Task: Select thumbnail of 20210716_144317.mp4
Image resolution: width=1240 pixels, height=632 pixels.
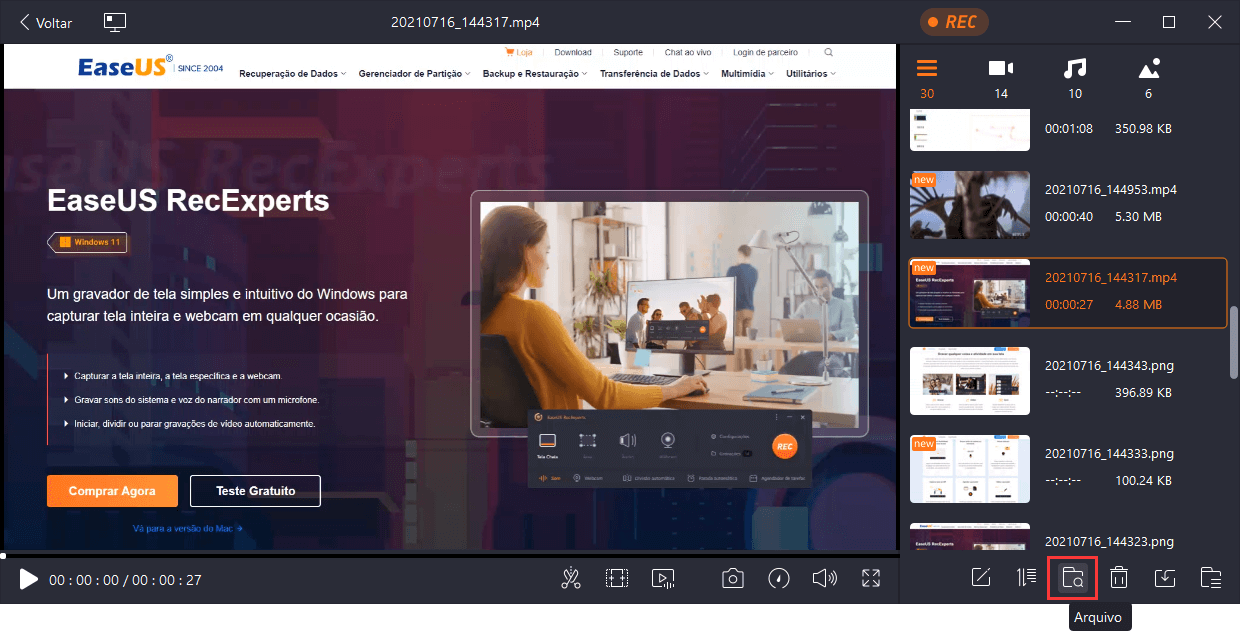Action: pos(970,293)
